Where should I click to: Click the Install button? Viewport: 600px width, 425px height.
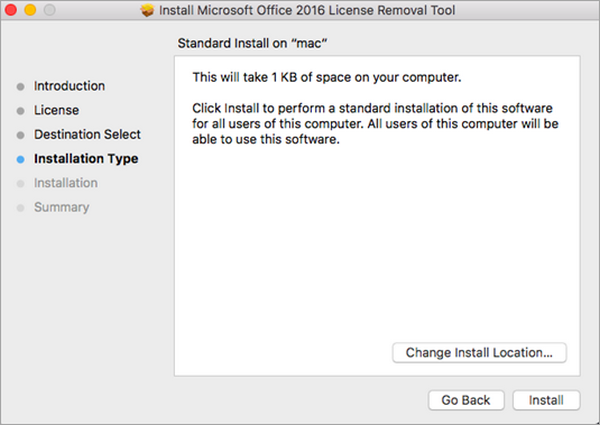point(546,400)
